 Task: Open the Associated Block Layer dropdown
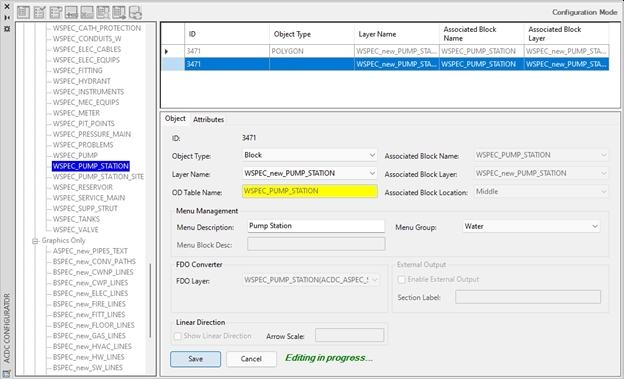(603, 173)
